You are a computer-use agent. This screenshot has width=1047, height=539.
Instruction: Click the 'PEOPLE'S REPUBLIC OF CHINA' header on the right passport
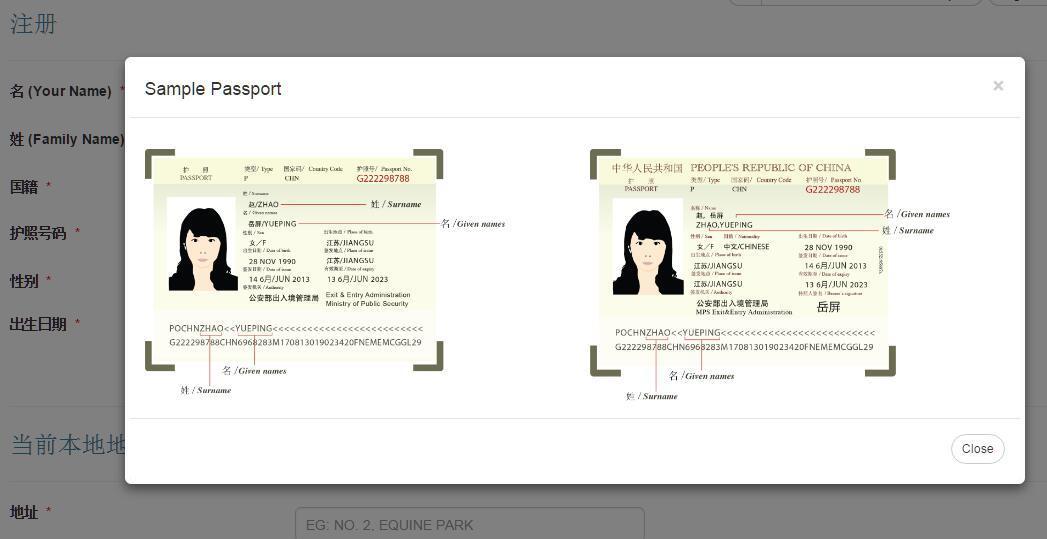point(770,168)
